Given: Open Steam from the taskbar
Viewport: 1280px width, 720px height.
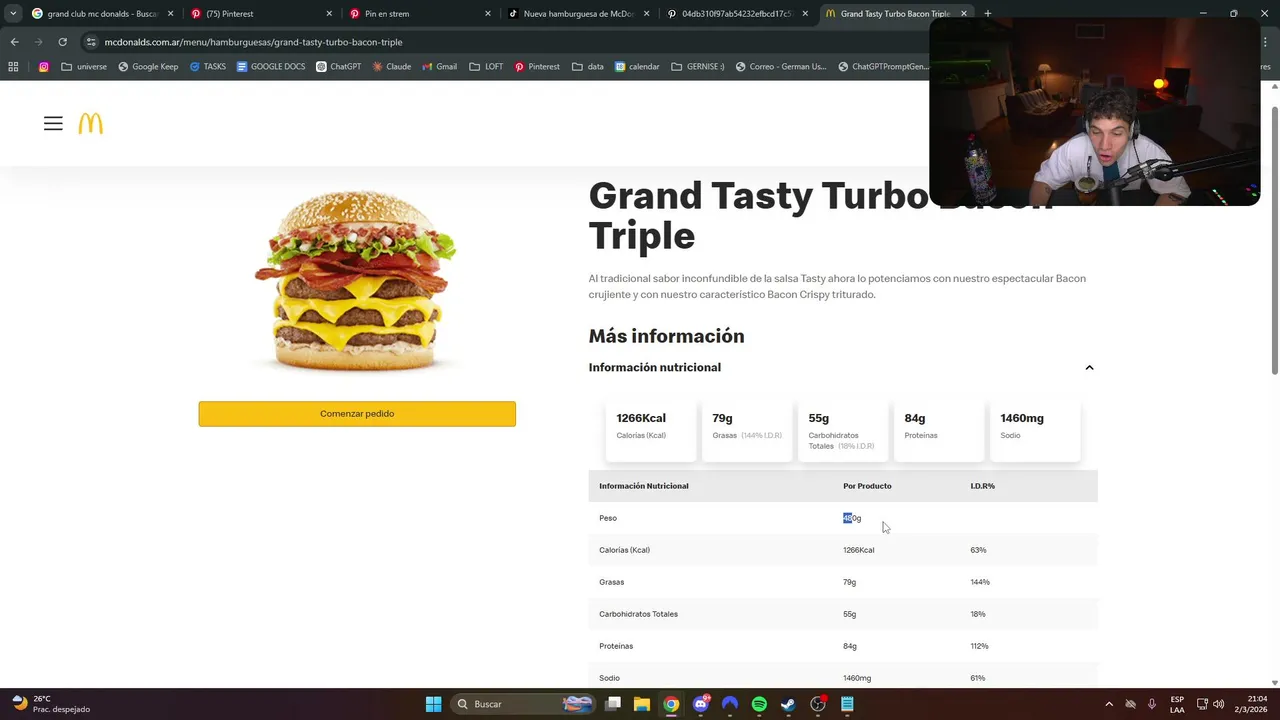Looking at the screenshot, I should [788, 704].
